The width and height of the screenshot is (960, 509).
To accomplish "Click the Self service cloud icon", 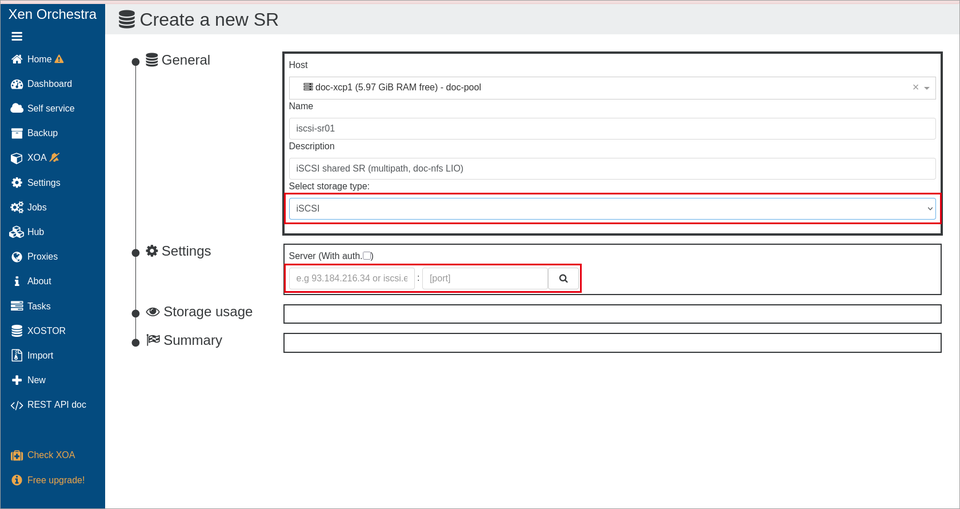I will [x=17, y=108].
